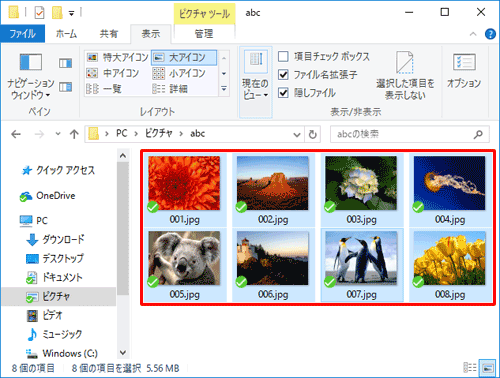Open recent locations dropdown arrow
Image resolution: width=500 pixels, height=378 pixels.
tap(58, 134)
